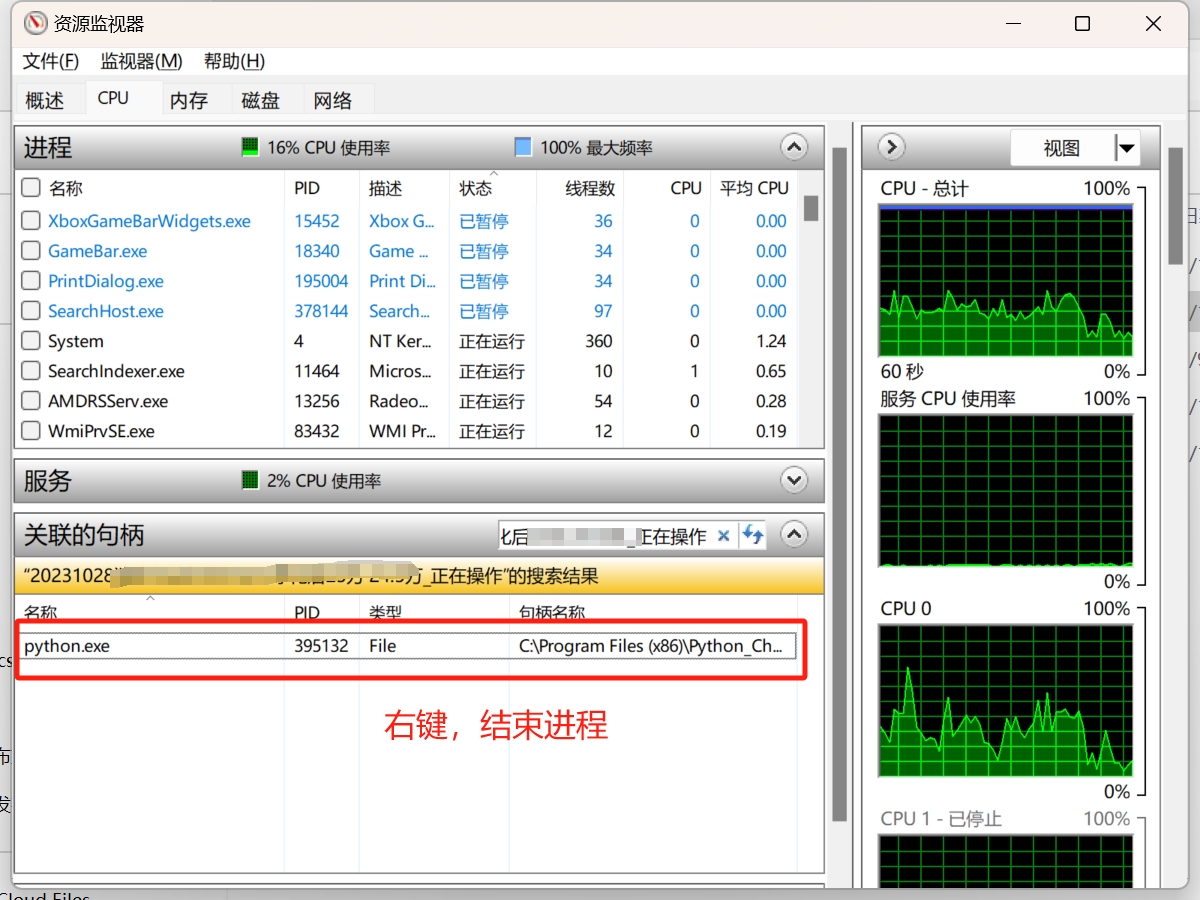Switch to the 内存 memory tab
This screenshot has height=900, width=1200.
[x=188, y=98]
